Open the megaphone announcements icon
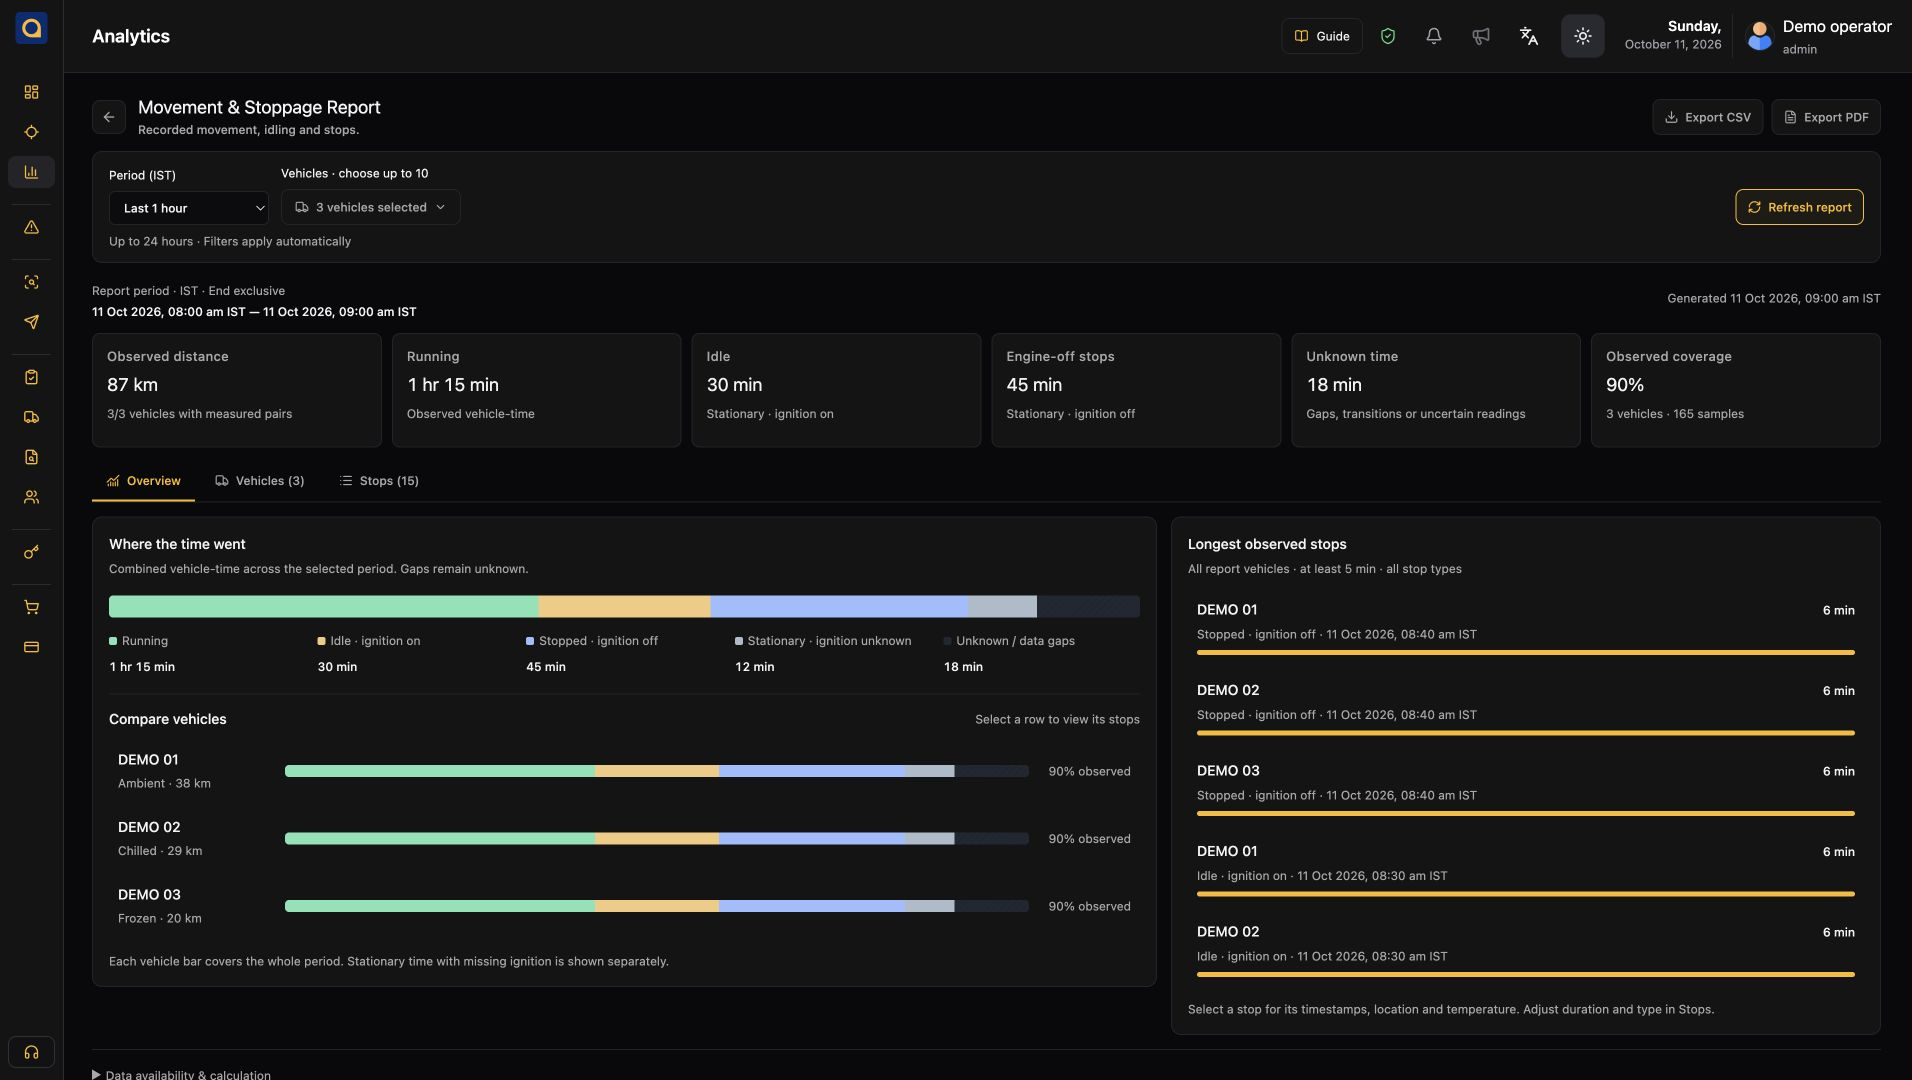 (1480, 36)
